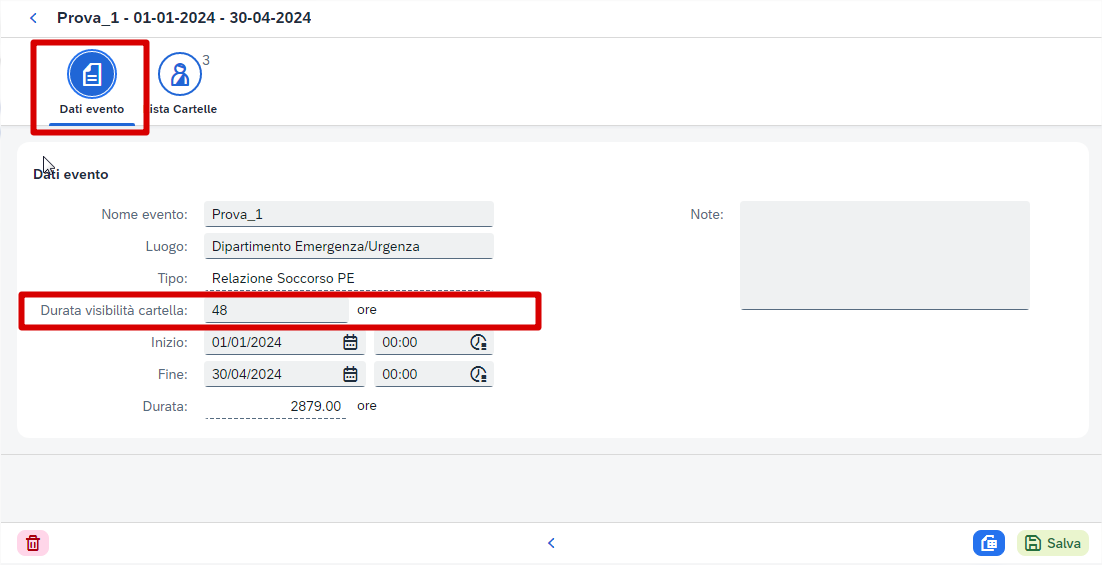
Task: Save the event with Salva
Action: point(1053,543)
